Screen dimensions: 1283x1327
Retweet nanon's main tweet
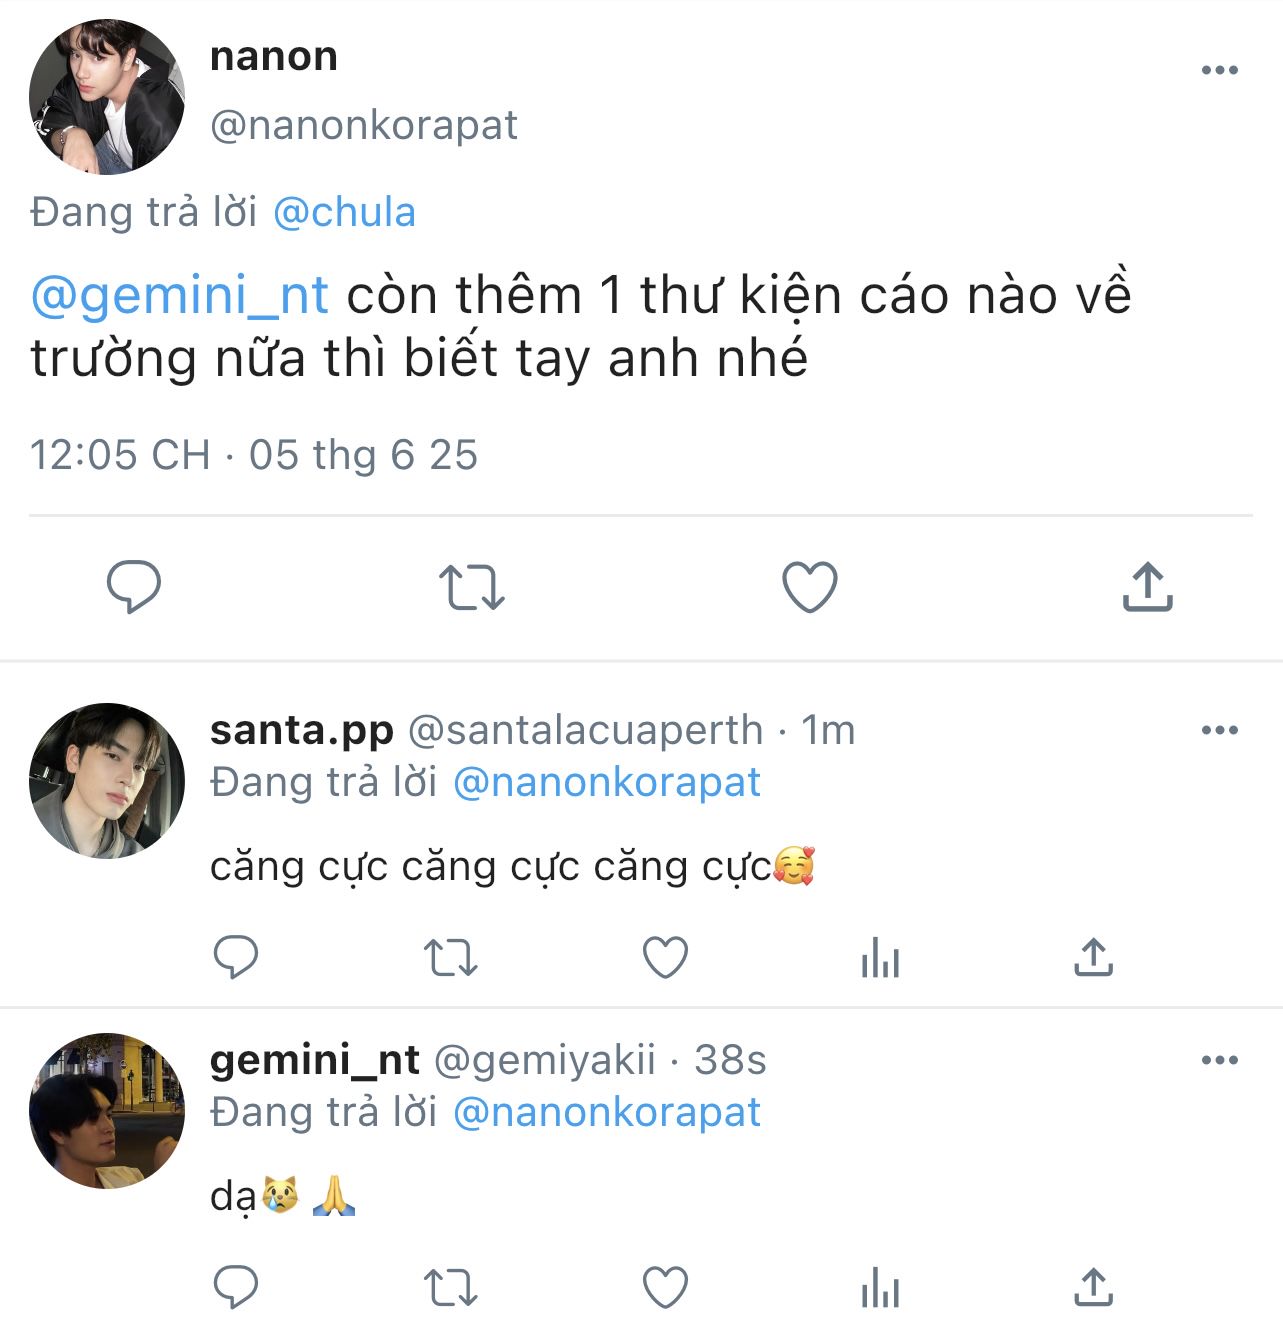click(472, 587)
